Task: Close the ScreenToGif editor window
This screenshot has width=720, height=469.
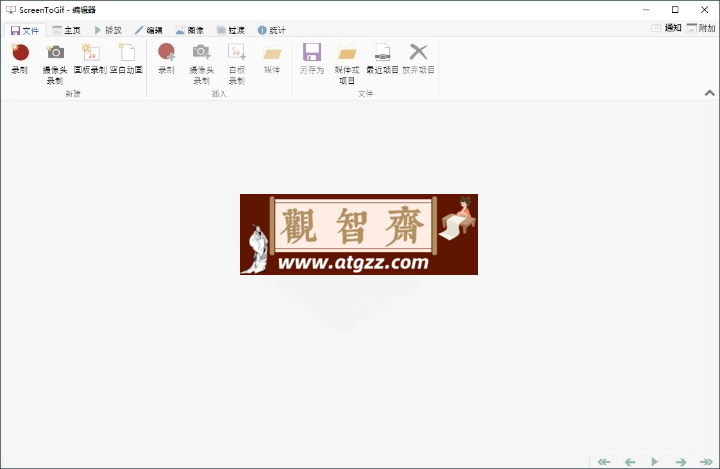Action: pyautogui.click(x=704, y=10)
